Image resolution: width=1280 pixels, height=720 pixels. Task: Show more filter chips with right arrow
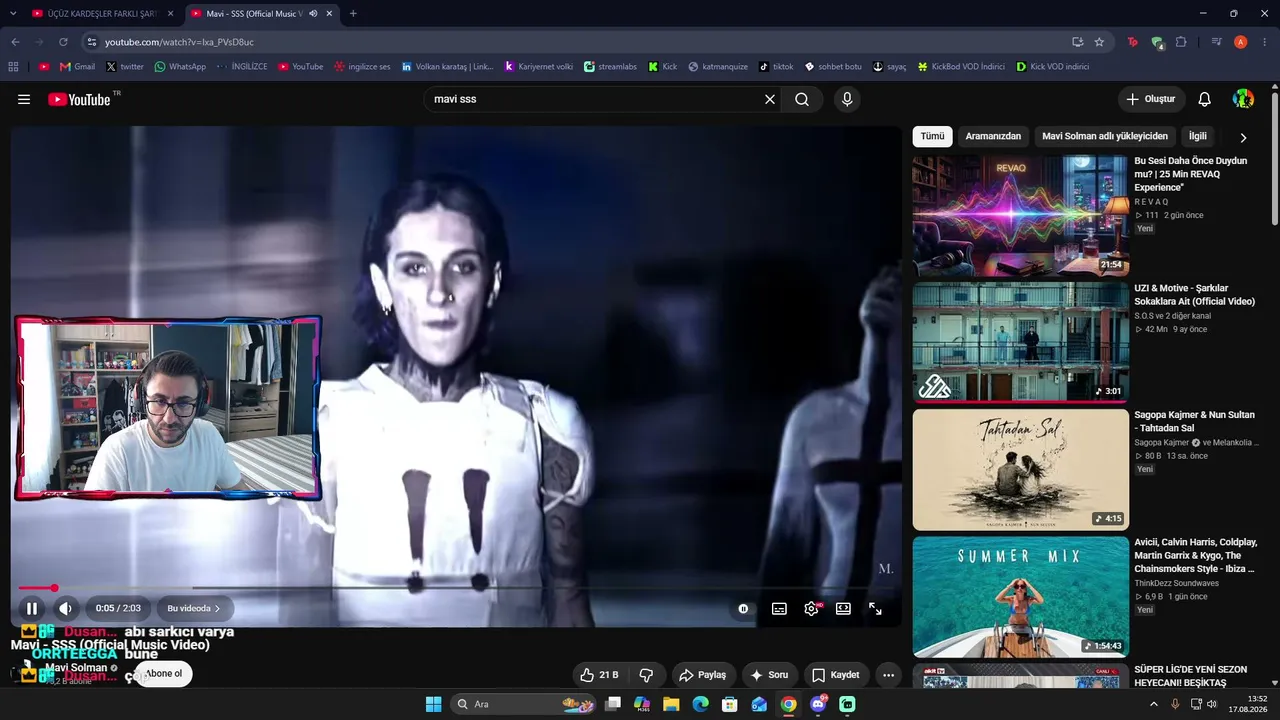click(1243, 138)
